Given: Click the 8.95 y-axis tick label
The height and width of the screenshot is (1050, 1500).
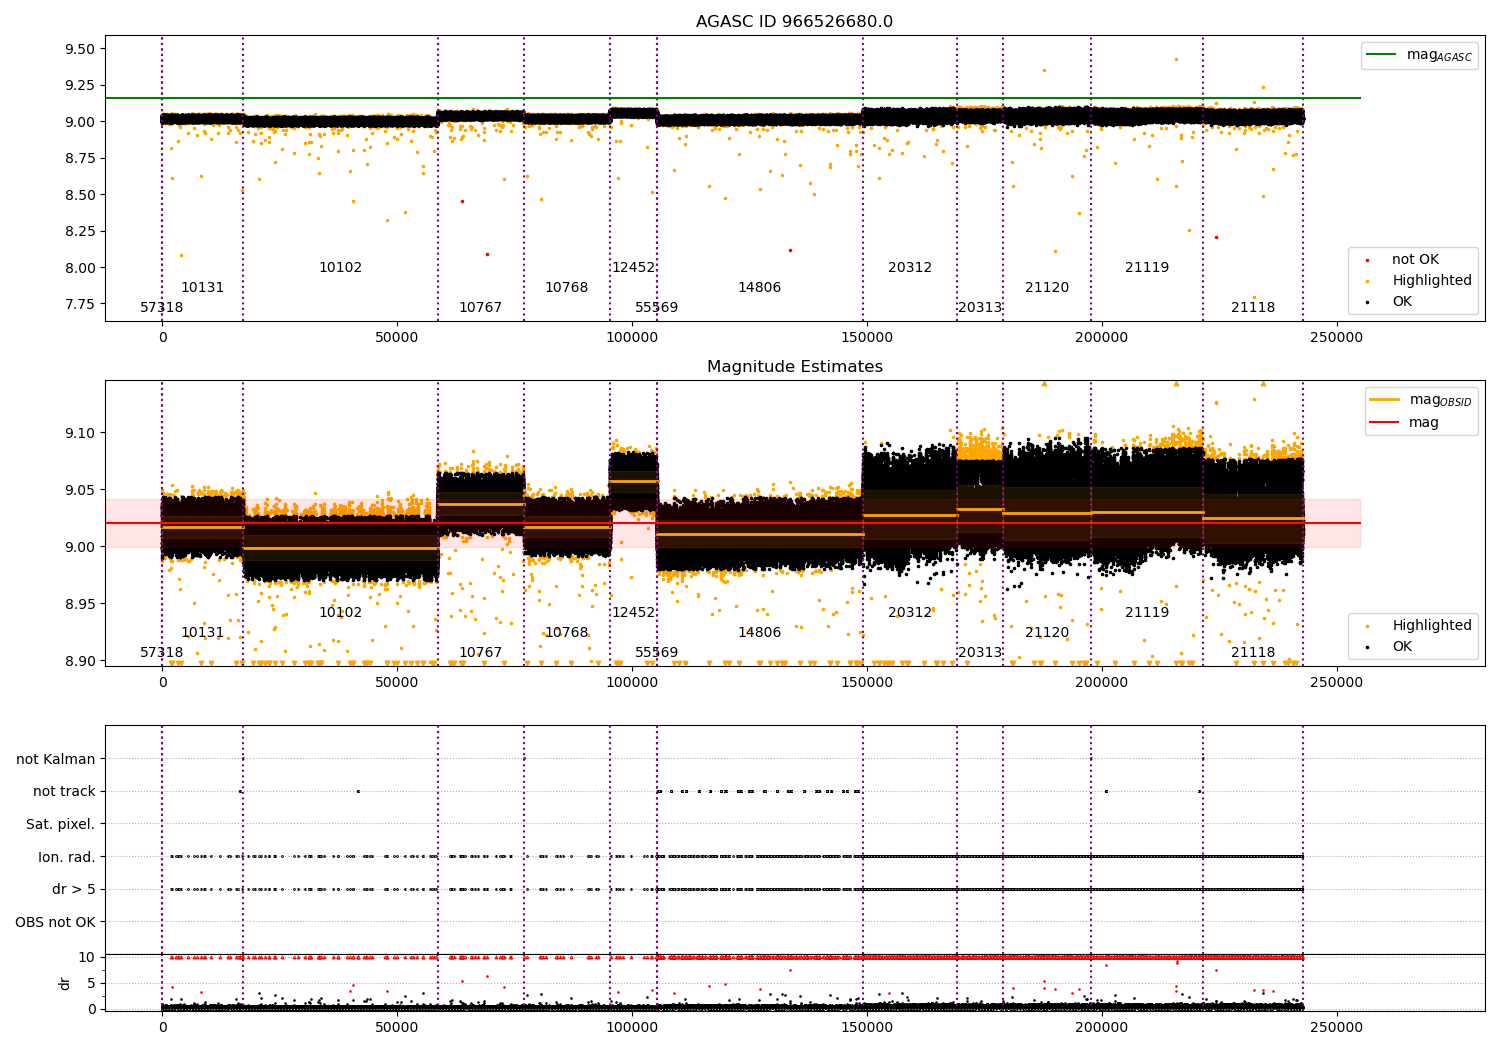Looking at the screenshot, I should point(80,604).
